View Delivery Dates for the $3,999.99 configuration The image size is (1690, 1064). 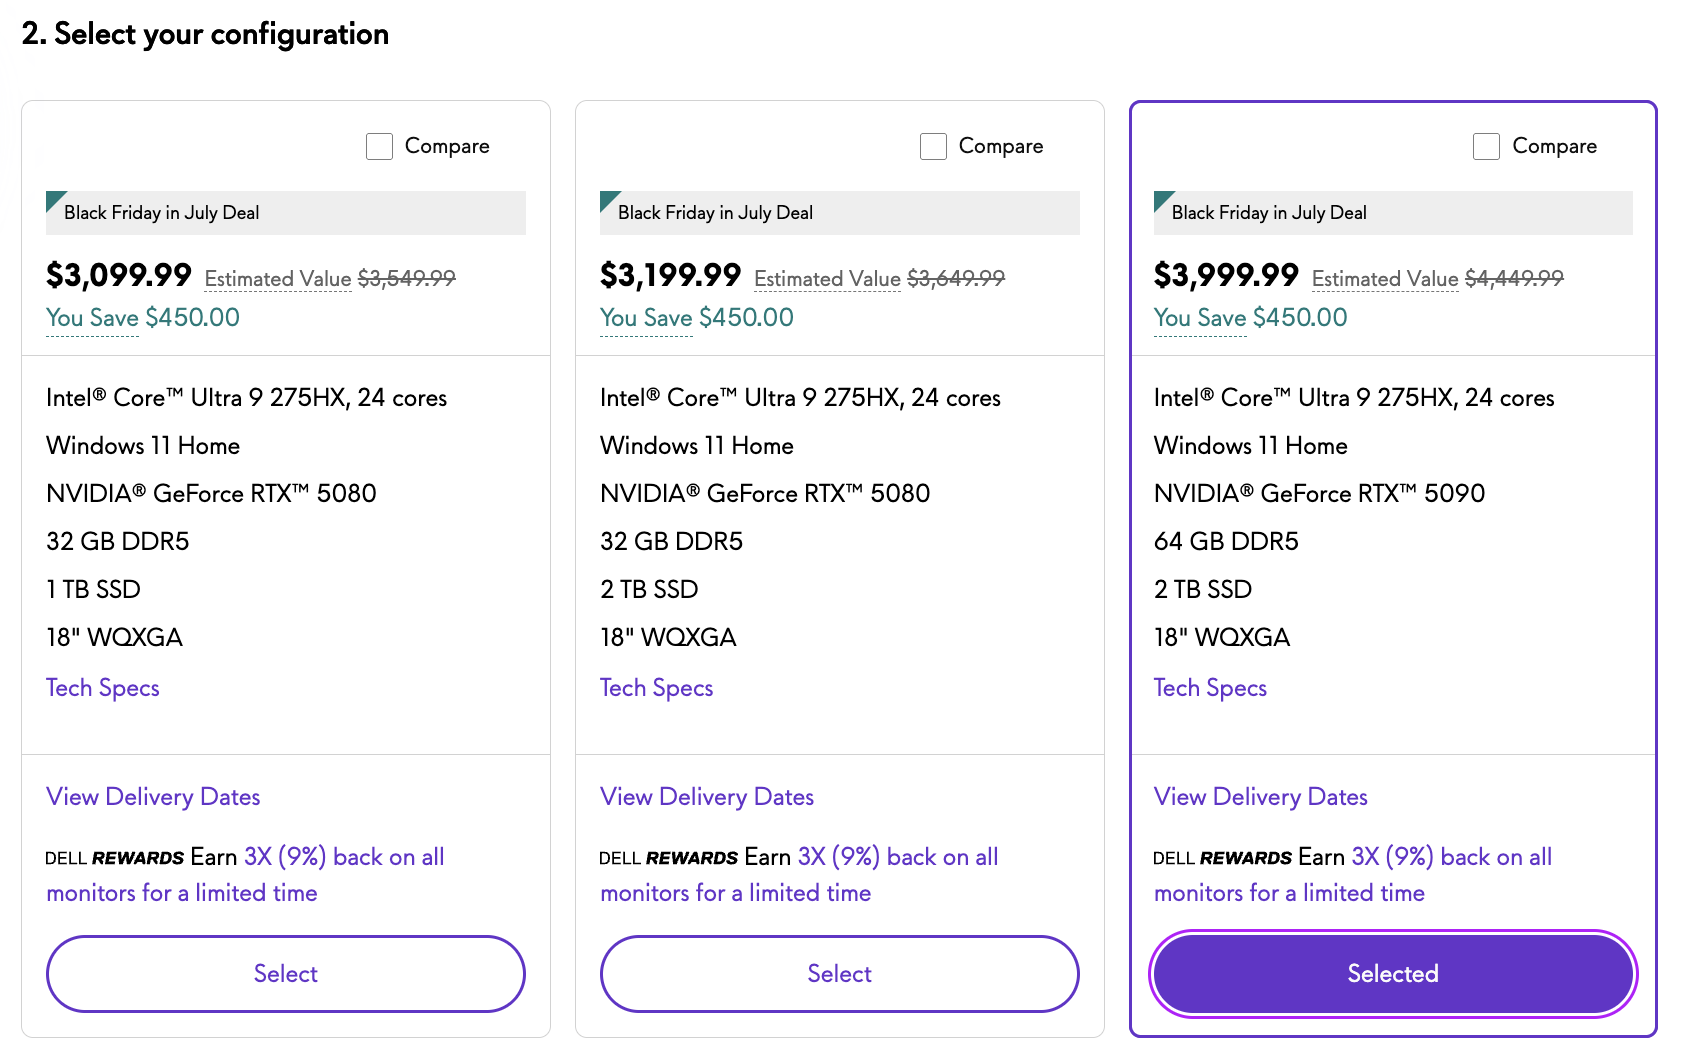(x=1260, y=797)
